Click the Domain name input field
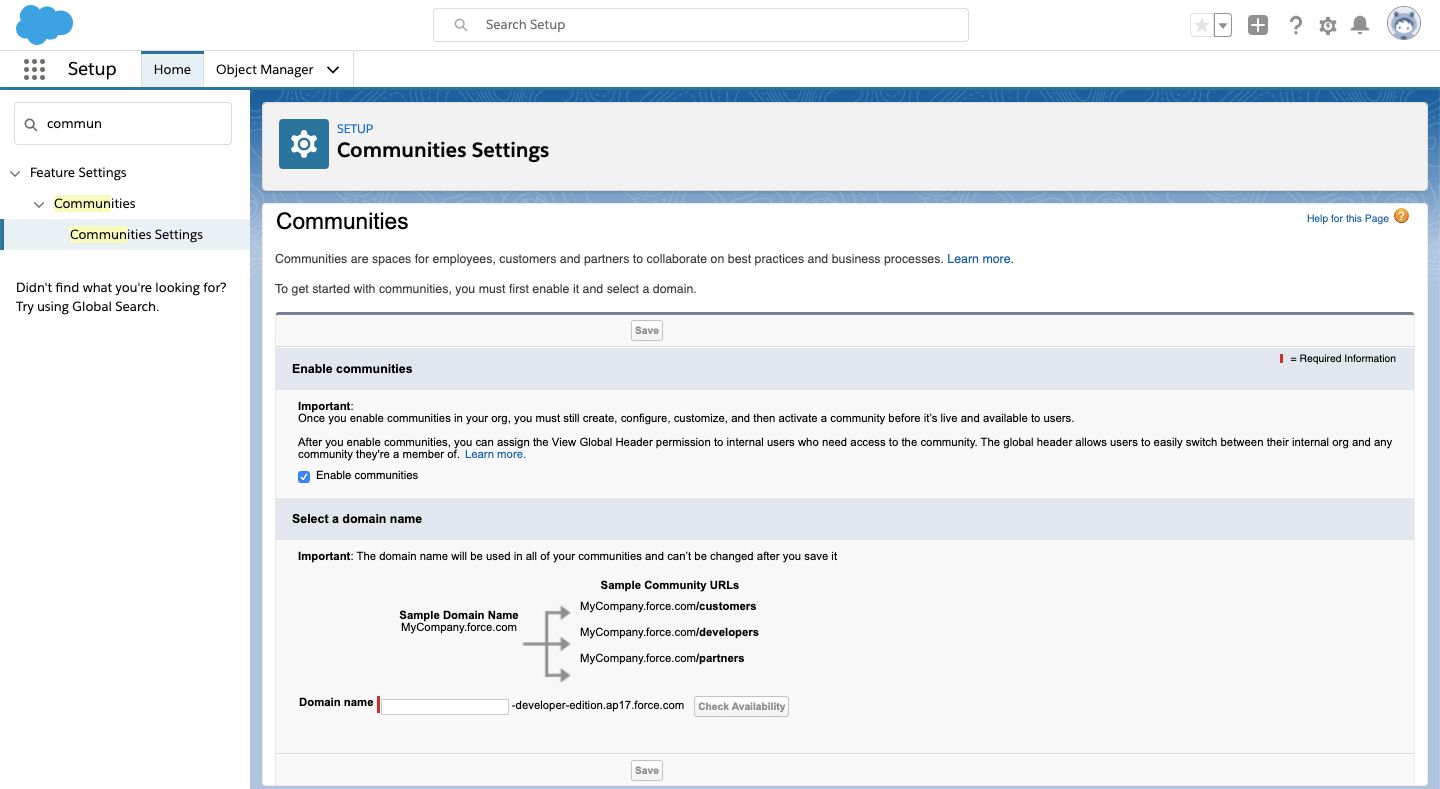Viewport: 1440px width, 789px height. click(445, 707)
